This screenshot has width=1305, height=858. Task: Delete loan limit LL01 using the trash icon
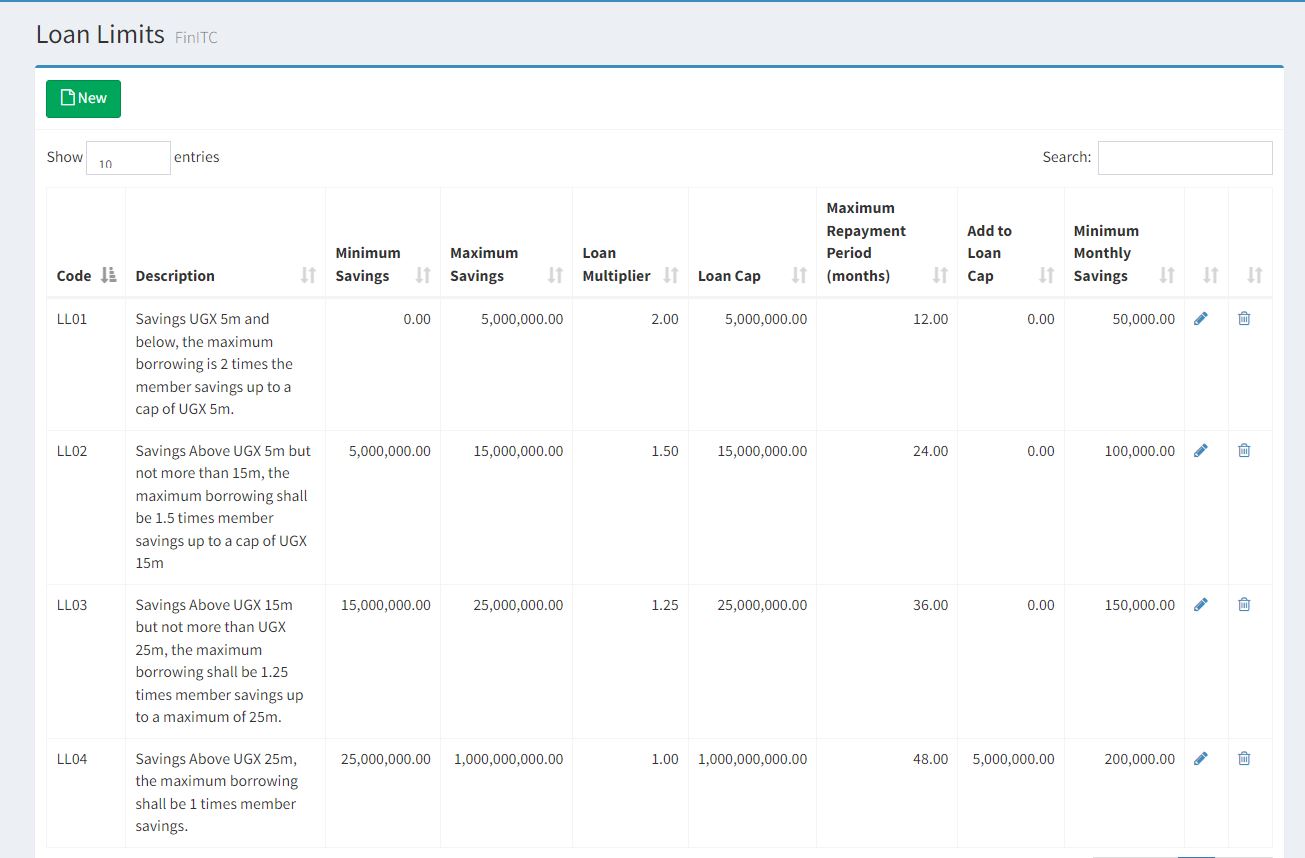[x=1244, y=319]
